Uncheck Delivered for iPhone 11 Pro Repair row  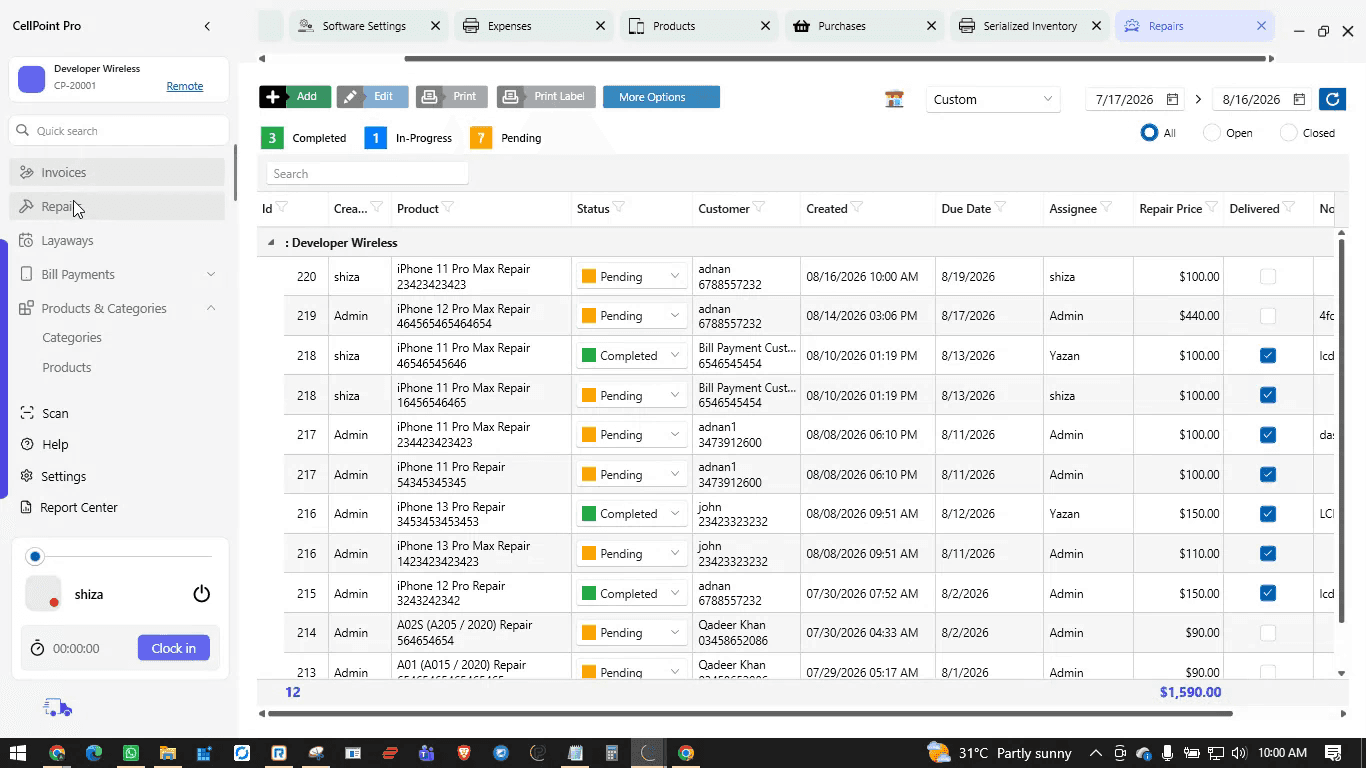point(1268,474)
